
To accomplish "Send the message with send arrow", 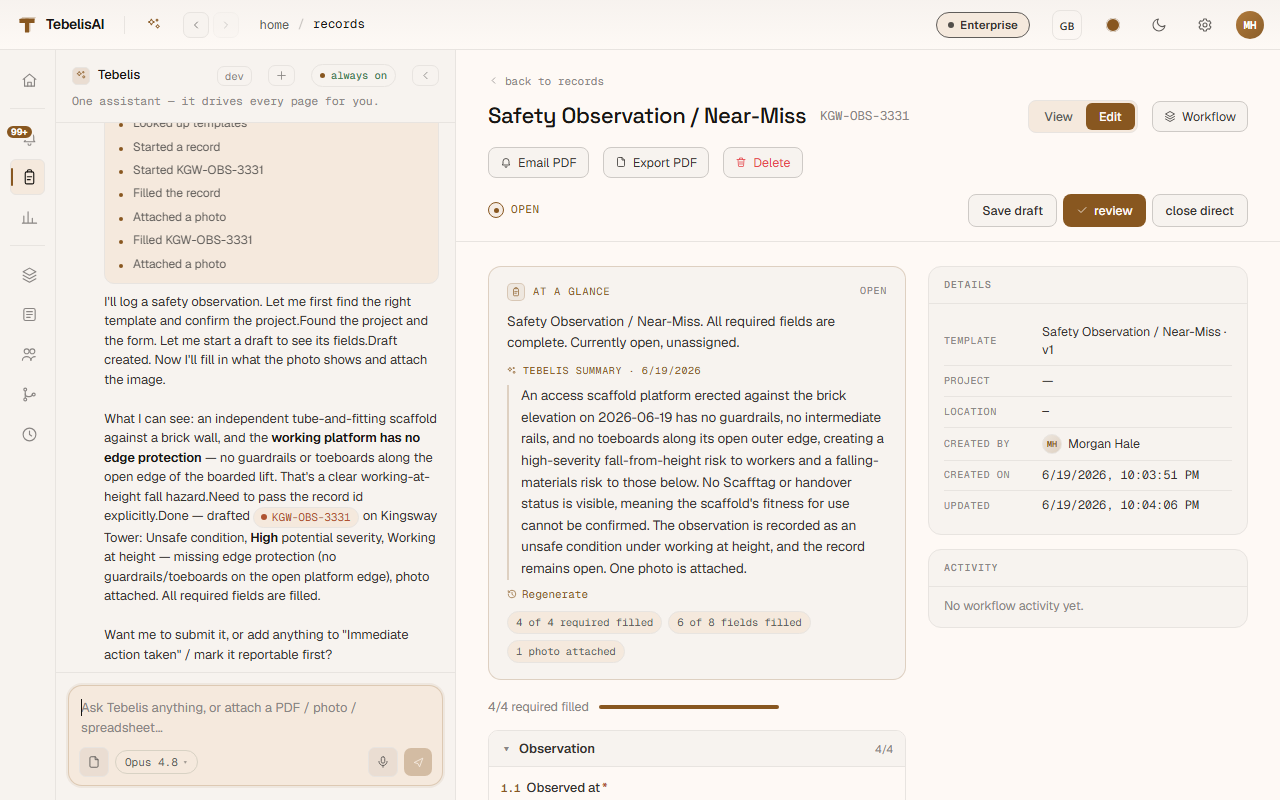I will click(x=418, y=762).
